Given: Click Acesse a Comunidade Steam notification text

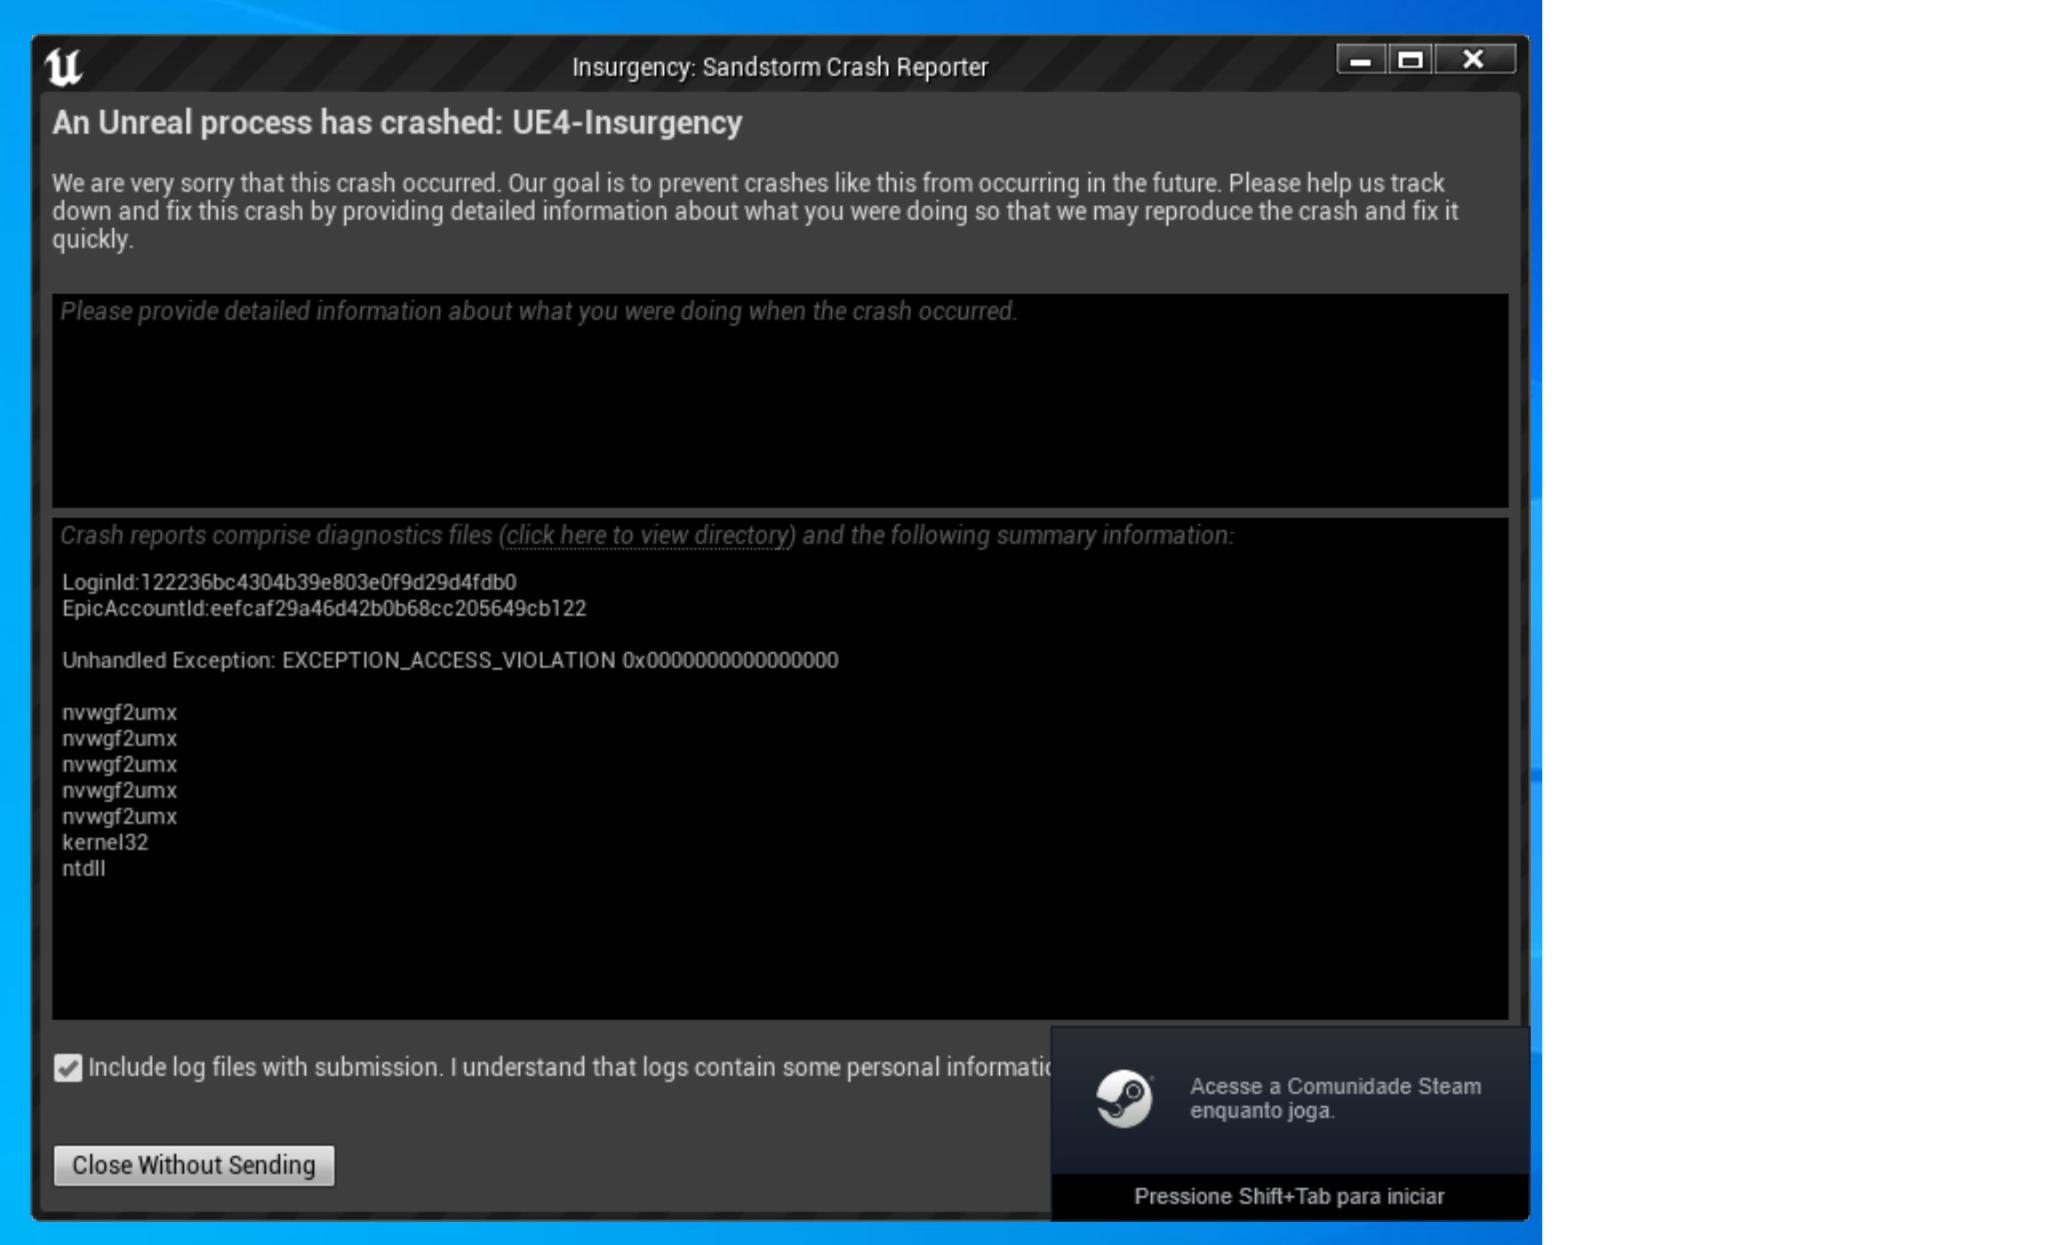Looking at the screenshot, I should point(1335,1098).
